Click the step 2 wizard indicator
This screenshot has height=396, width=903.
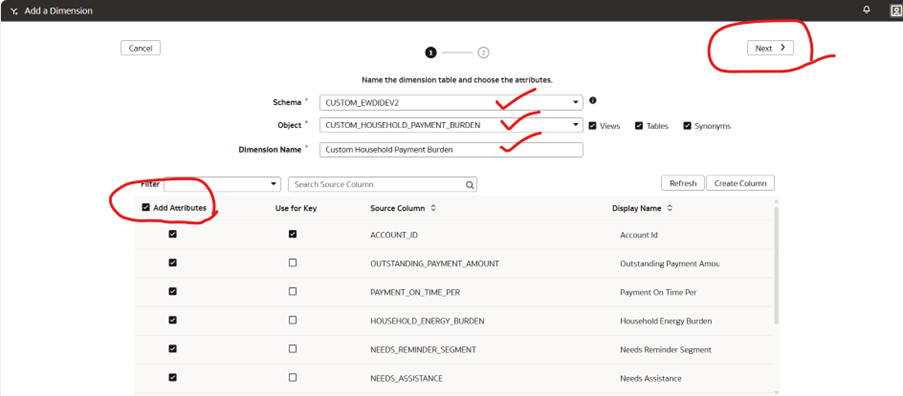pyautogui.click(x=483, y=53)
